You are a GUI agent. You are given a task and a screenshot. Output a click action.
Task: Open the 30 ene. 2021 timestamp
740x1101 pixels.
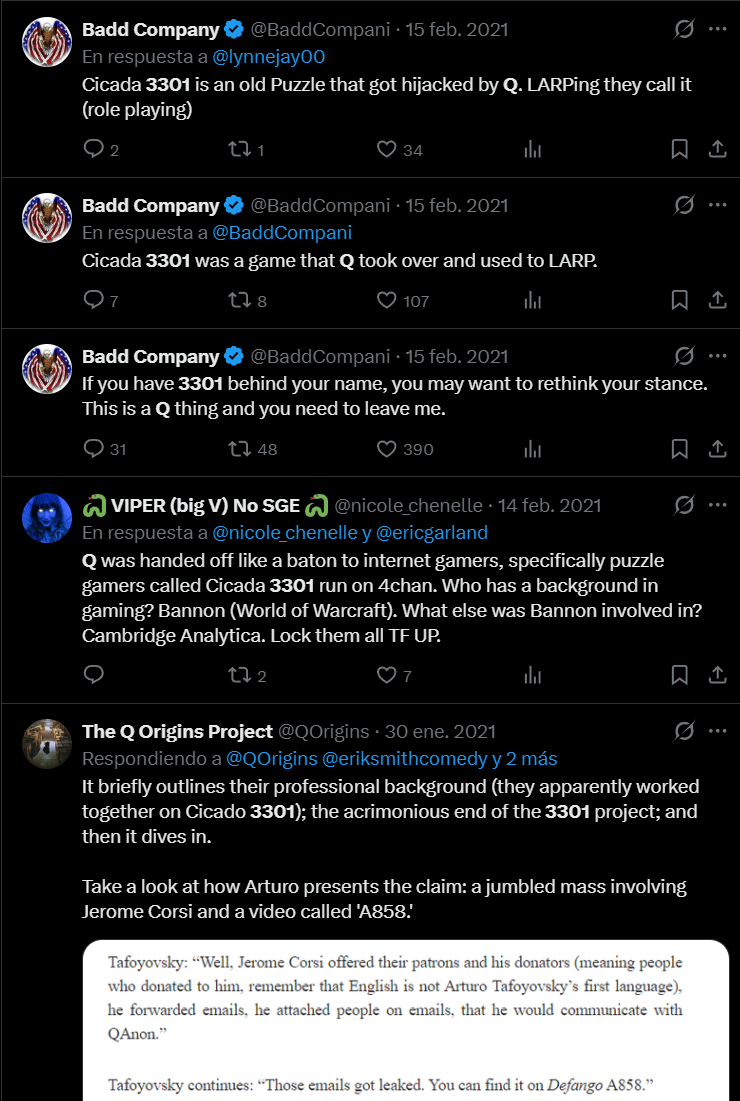(x=440, y=732)
